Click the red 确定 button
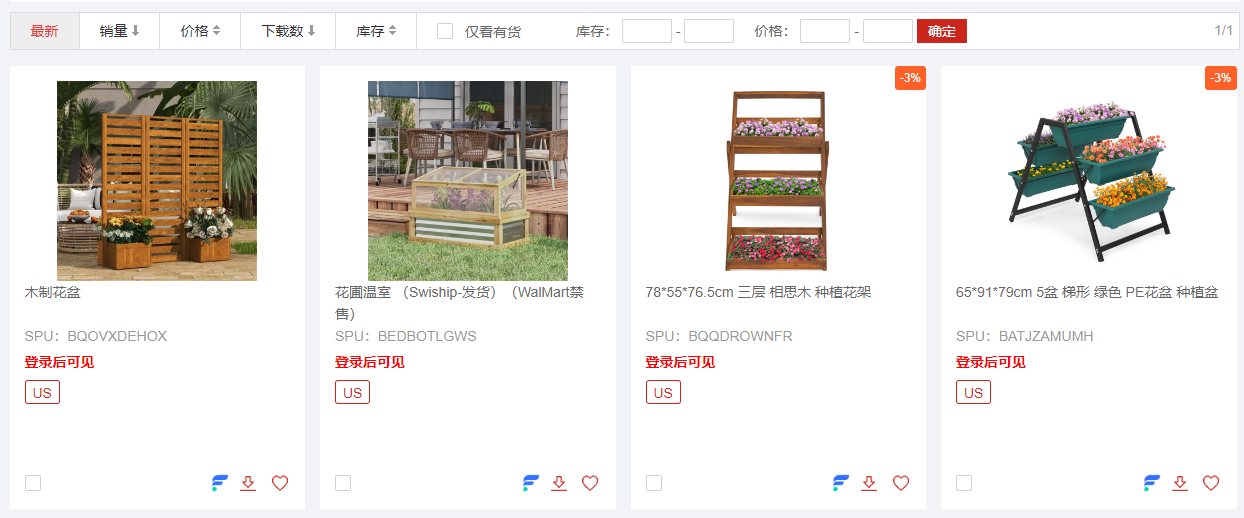The height and width of the screenshot is (518, 1244). [942, 31]
